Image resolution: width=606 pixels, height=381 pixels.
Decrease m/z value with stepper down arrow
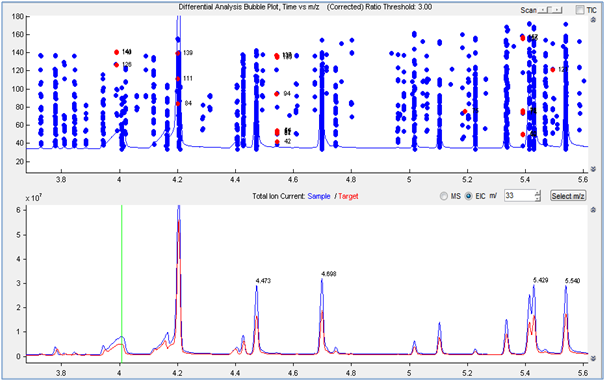point(538,198)
